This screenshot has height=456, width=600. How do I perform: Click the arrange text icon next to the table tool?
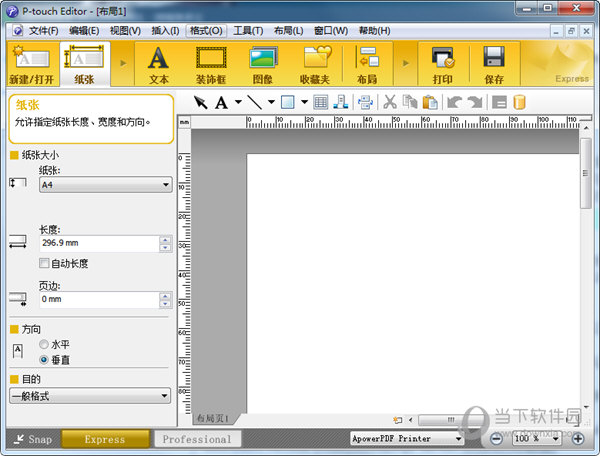pos(340,102)
